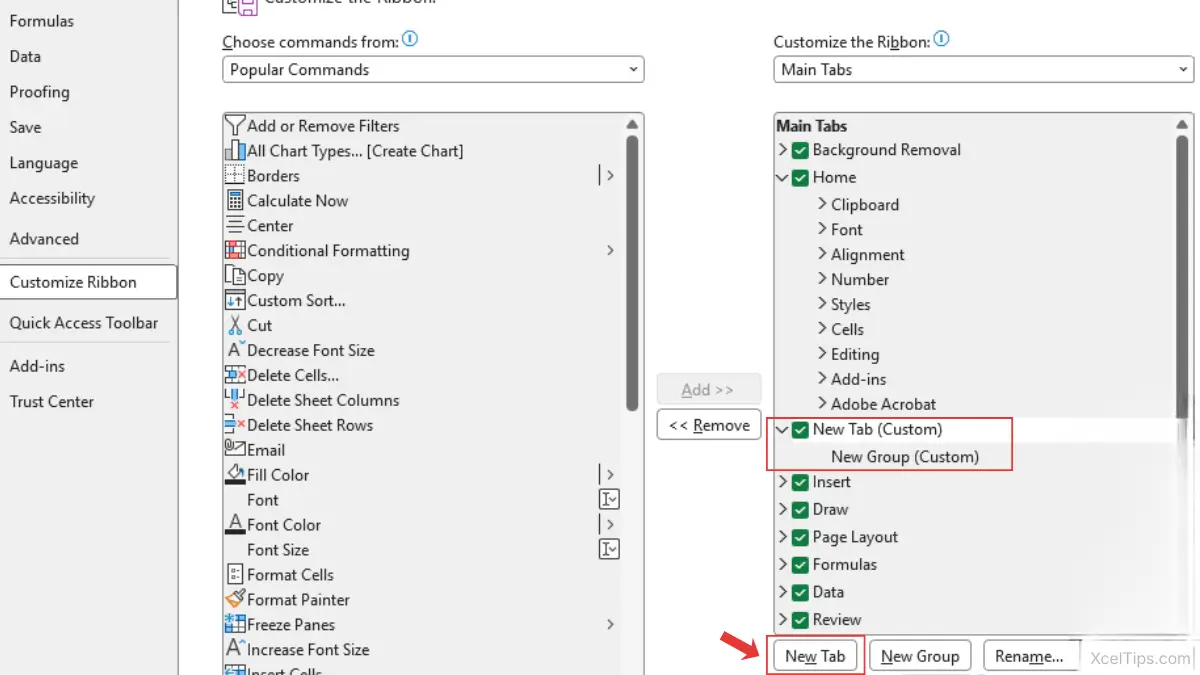
Task: Click the Cut scissors icon
Action: [x=235, y=325]
